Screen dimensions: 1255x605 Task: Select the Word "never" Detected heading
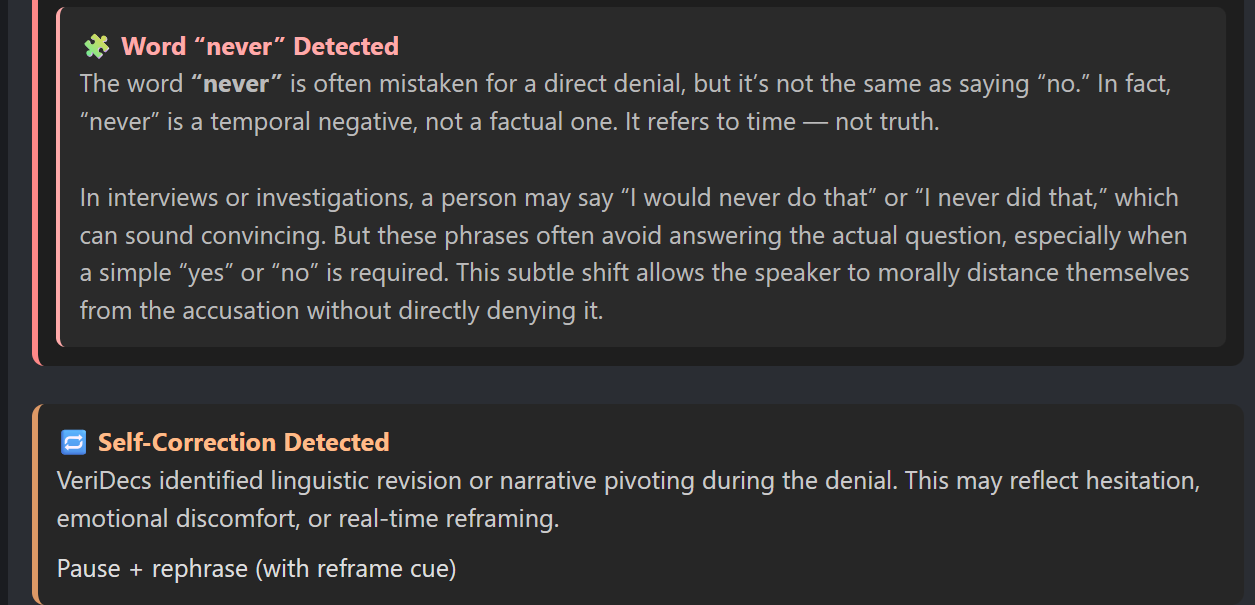(x=260, y=46)
